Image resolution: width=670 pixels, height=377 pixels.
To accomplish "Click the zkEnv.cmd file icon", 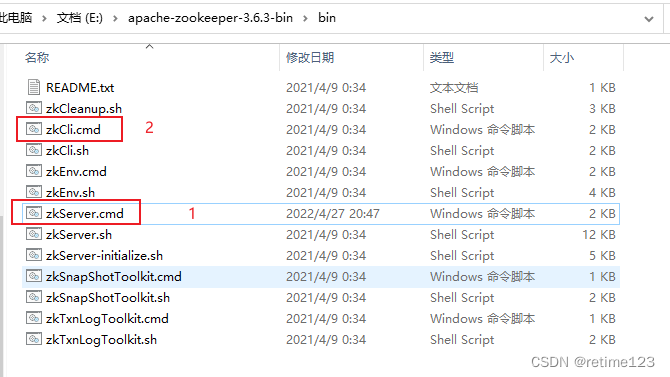I will pos(34,171).
